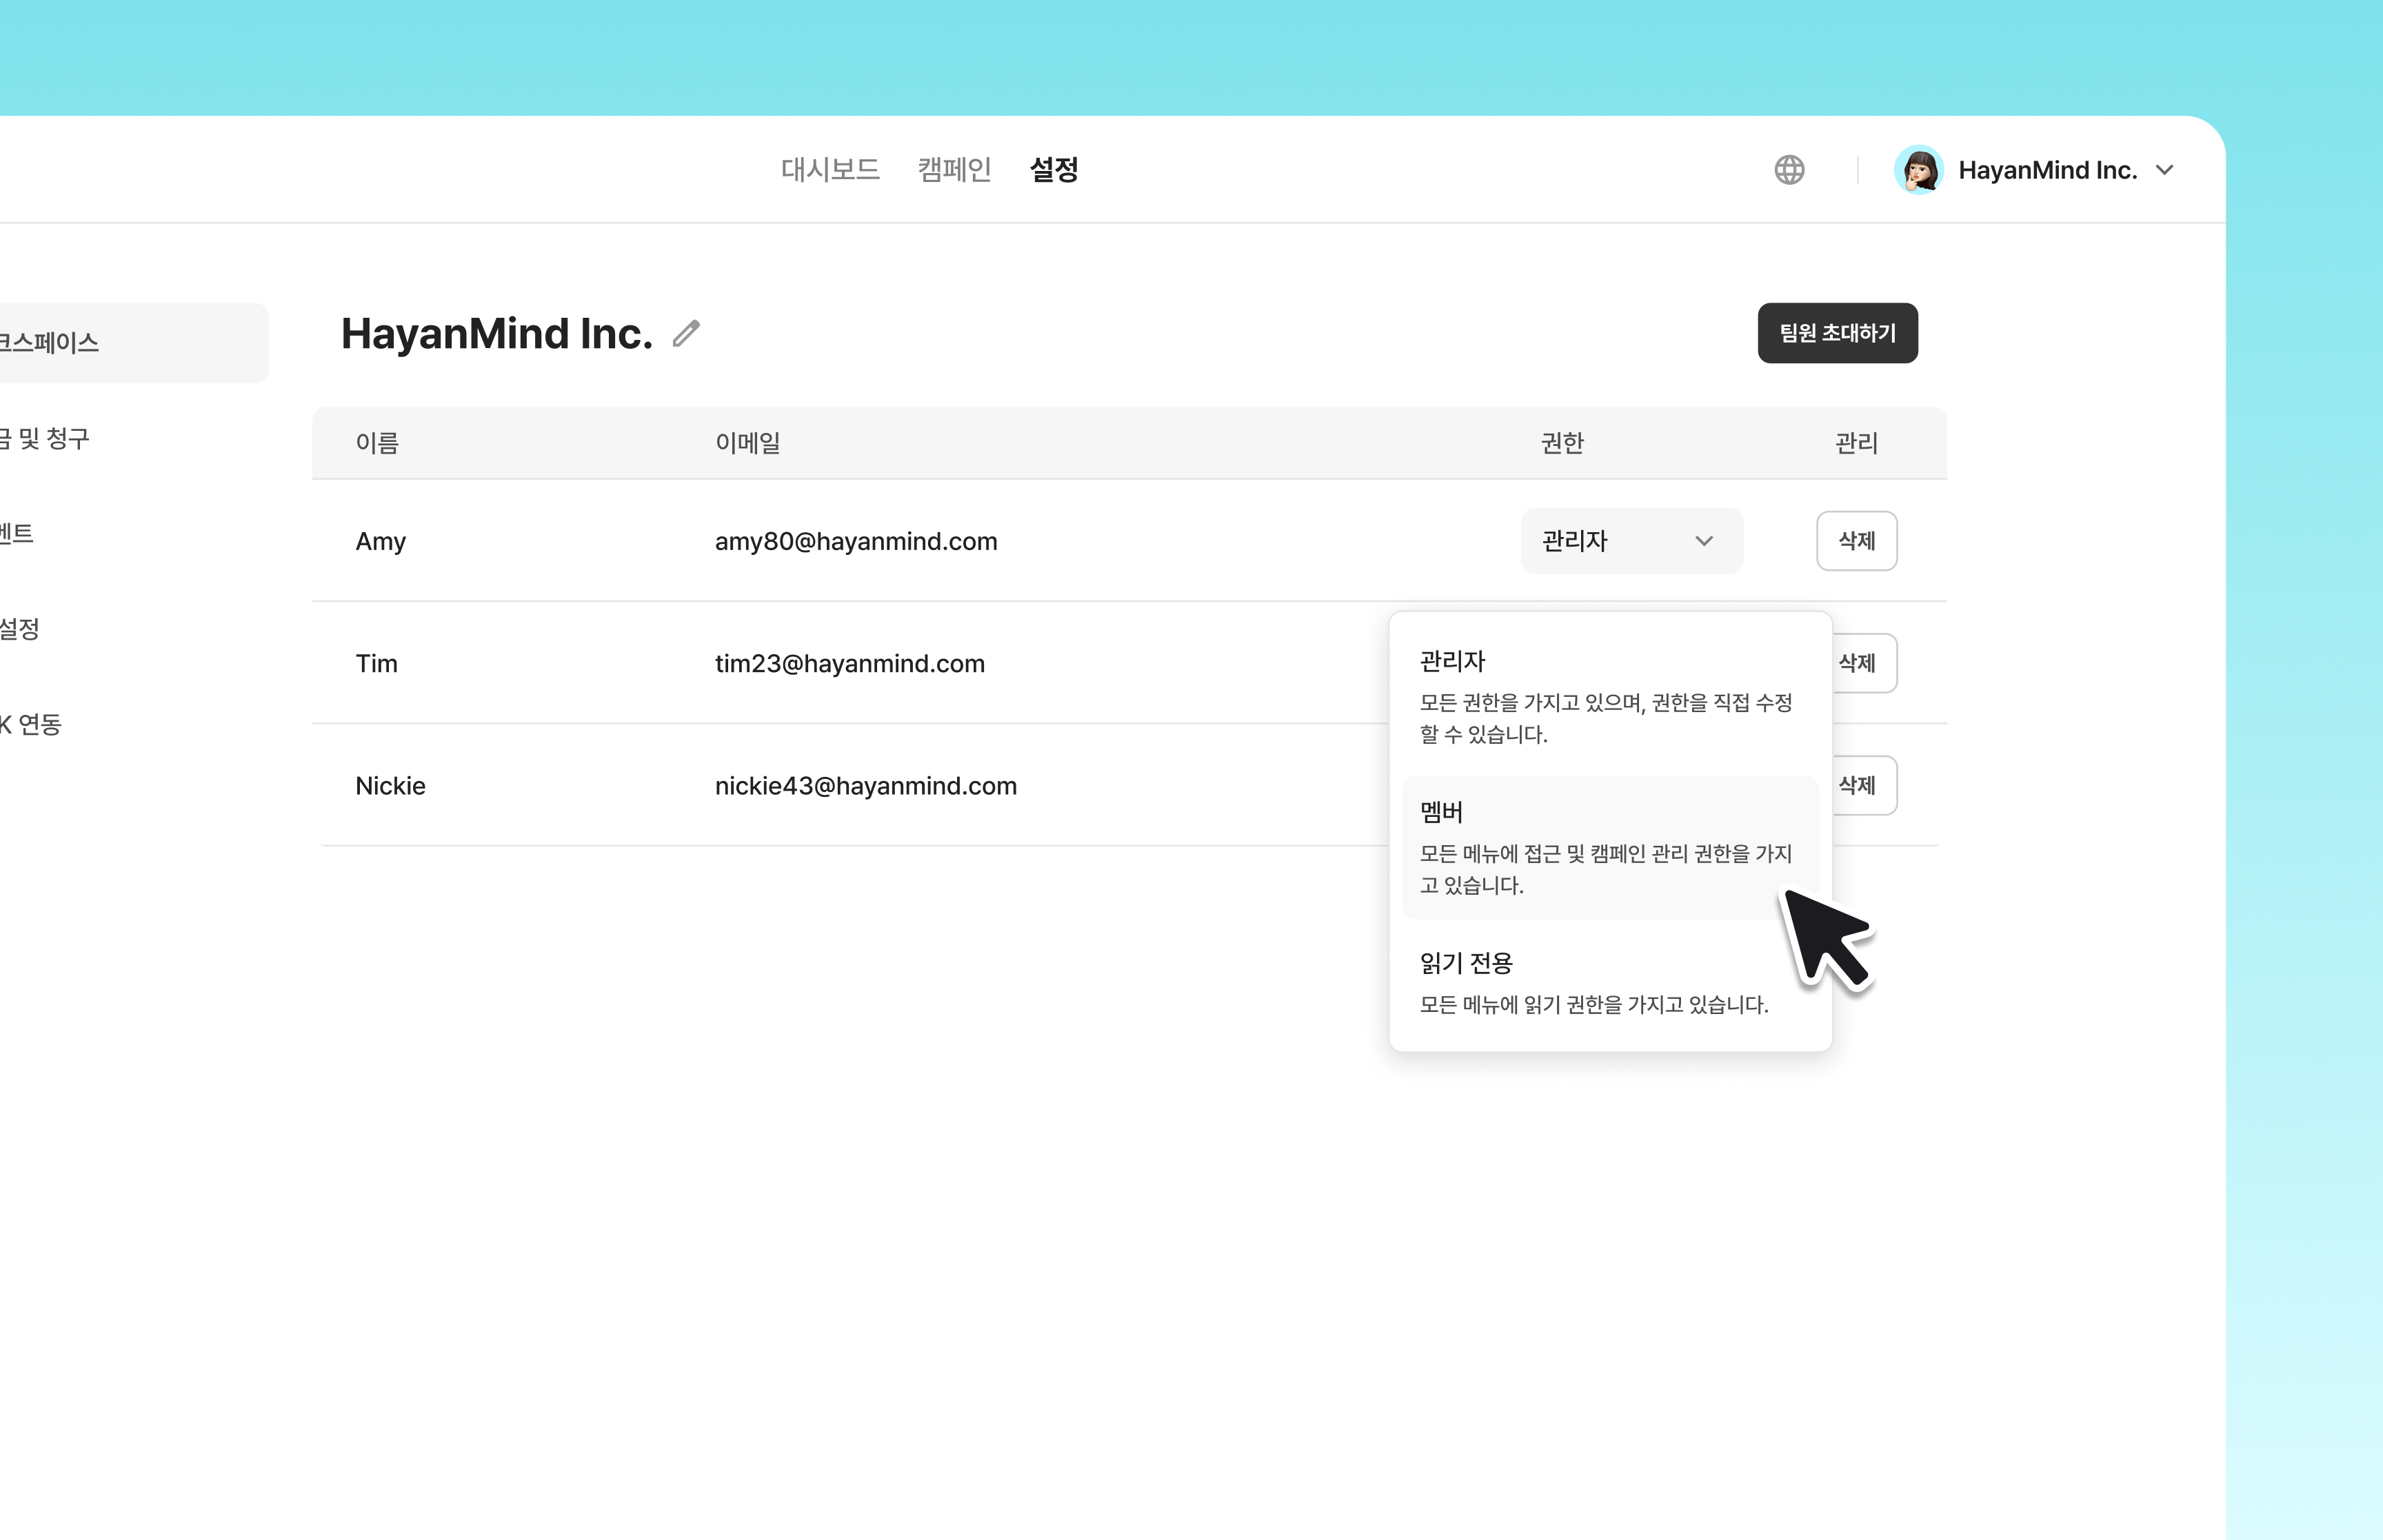Click the profile avatar image
The width and height of the screenshot is (2383, 1540).
pos(1918,170)
